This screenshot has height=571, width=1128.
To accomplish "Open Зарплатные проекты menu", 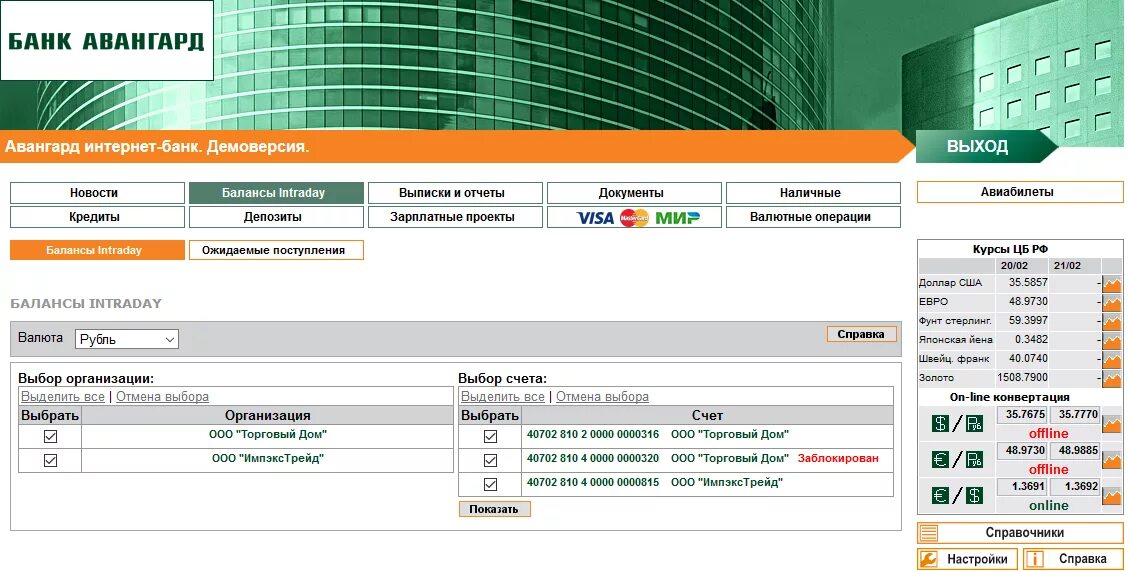I will click(455, 217).
